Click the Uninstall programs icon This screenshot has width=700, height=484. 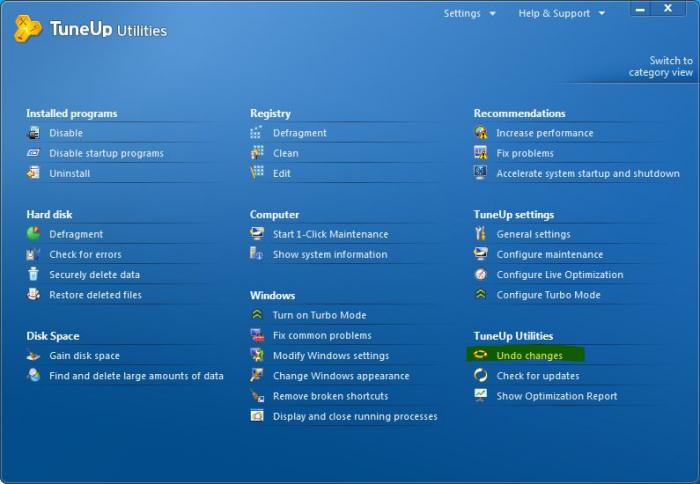tap(33, 173)
